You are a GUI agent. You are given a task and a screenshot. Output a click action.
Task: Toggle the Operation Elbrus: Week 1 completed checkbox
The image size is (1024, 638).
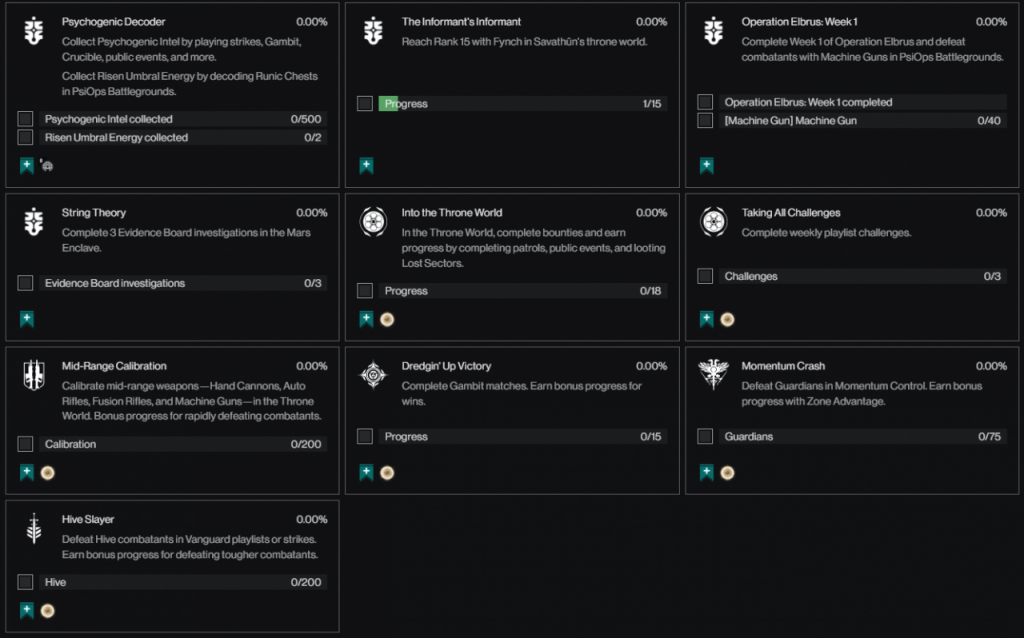point(705,102)
